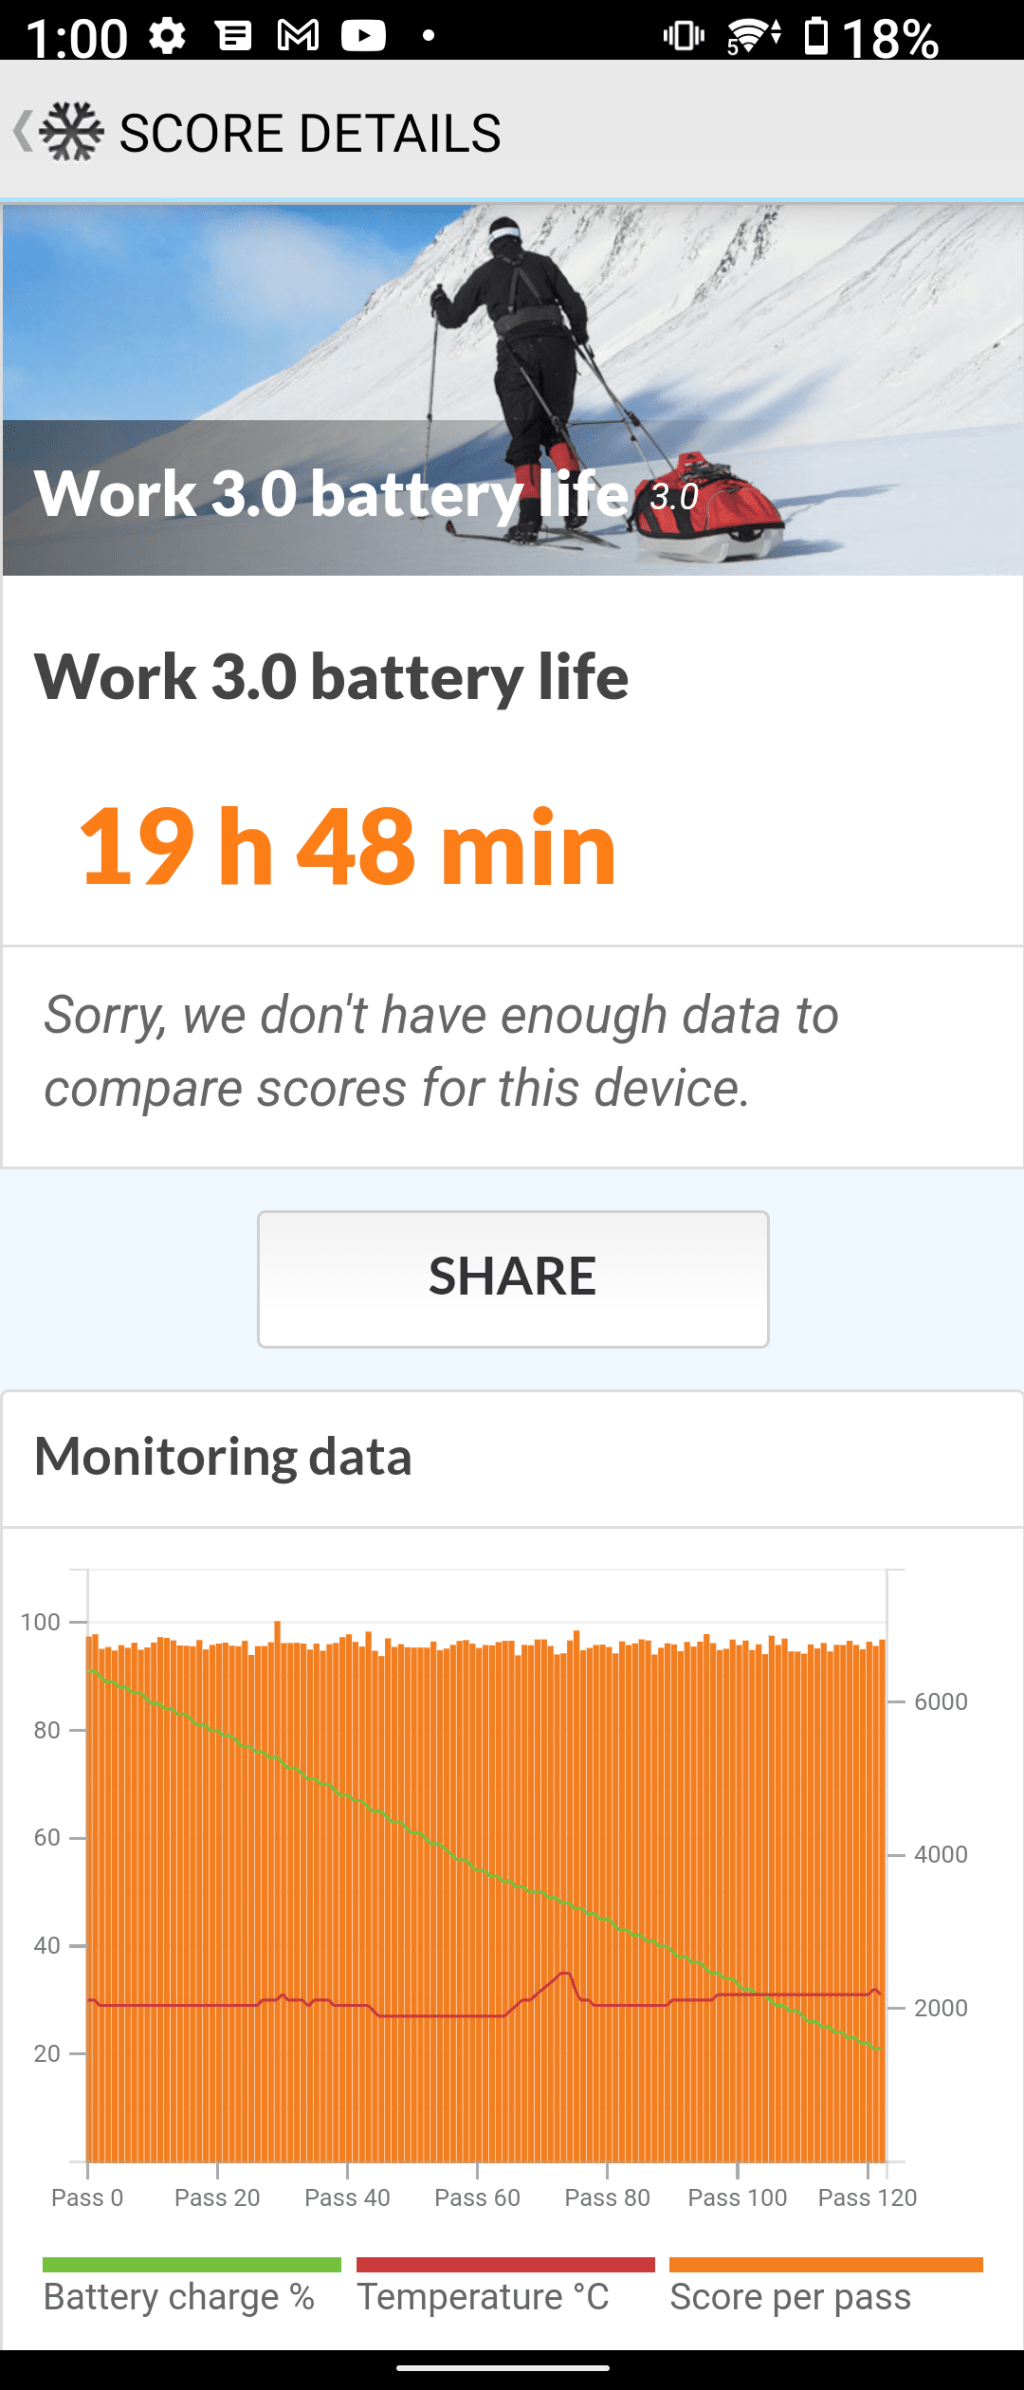Tap the YouTube icon in status bar

point(363,36)
